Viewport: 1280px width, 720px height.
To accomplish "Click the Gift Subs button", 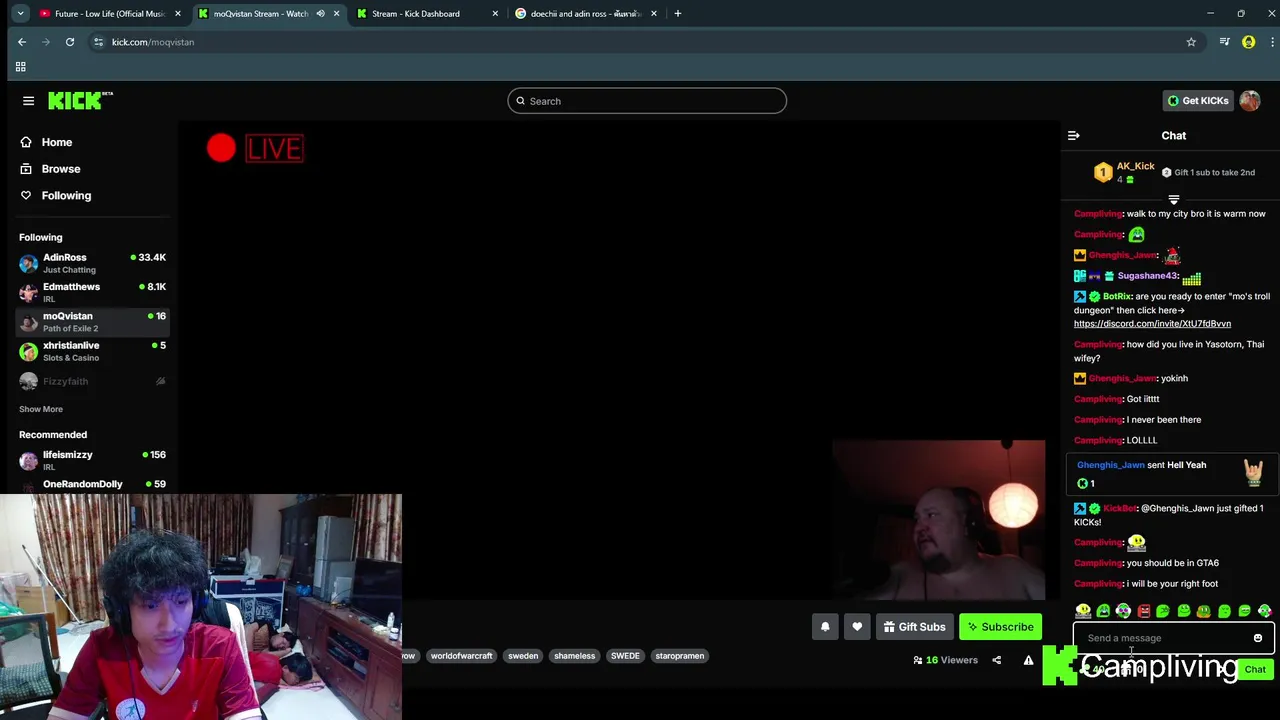I will 914,627.
